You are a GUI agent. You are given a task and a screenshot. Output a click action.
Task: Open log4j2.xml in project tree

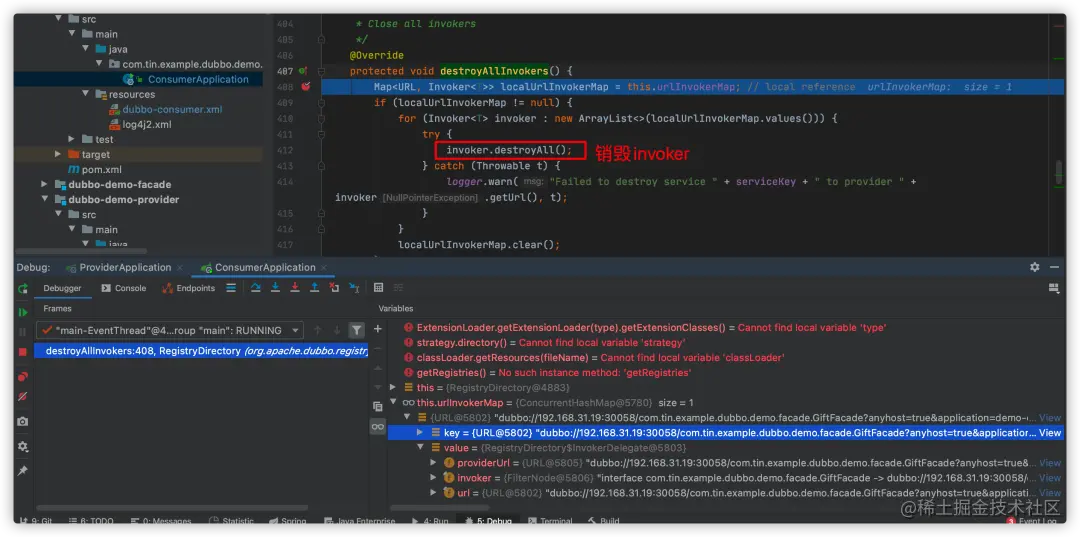(147, 125)
